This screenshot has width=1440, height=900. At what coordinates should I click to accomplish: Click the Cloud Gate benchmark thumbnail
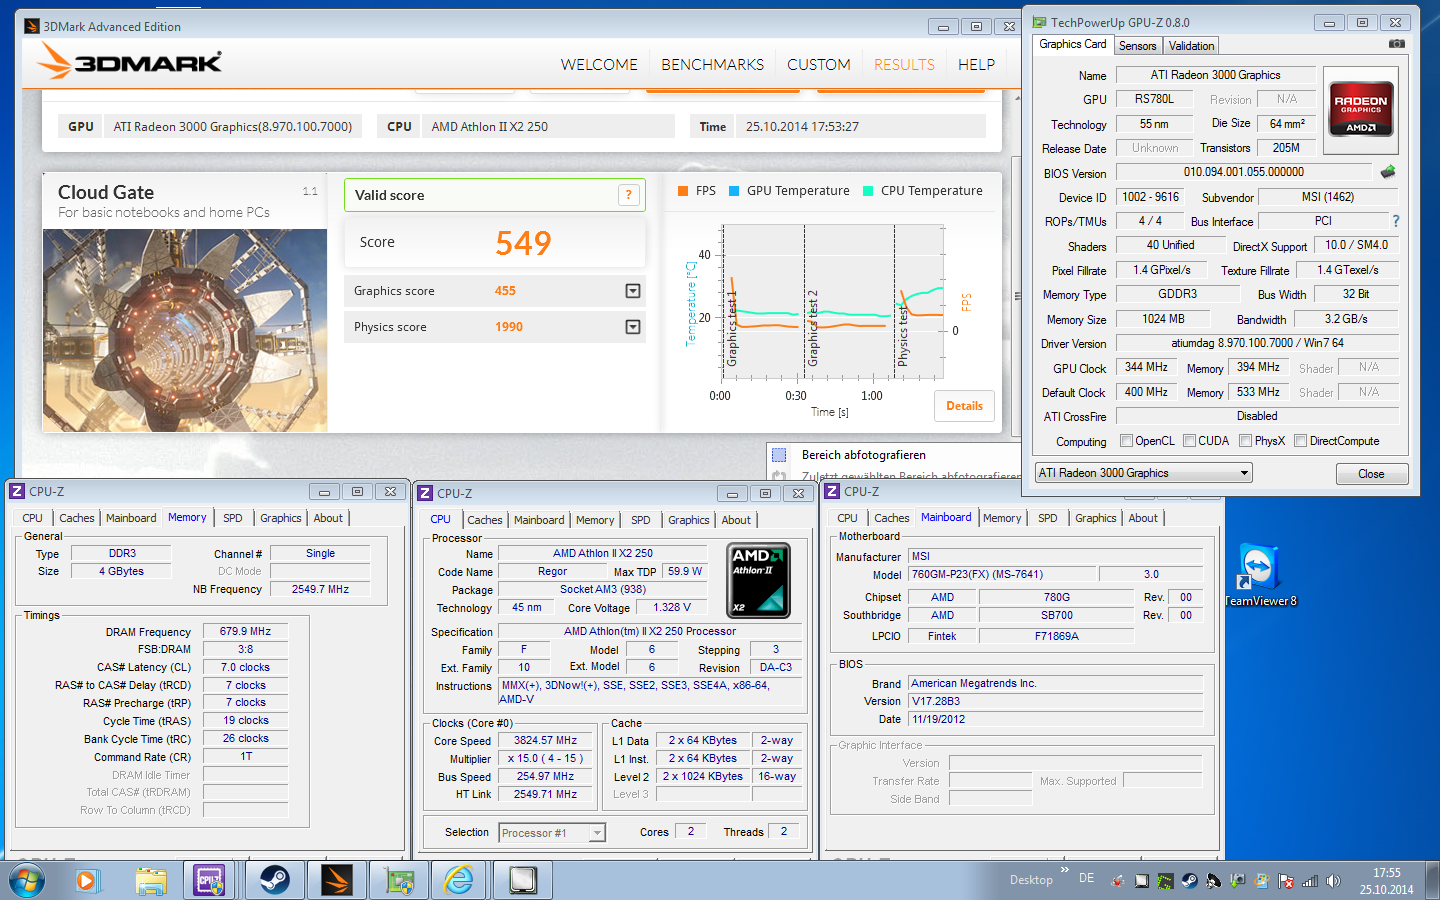185,331
